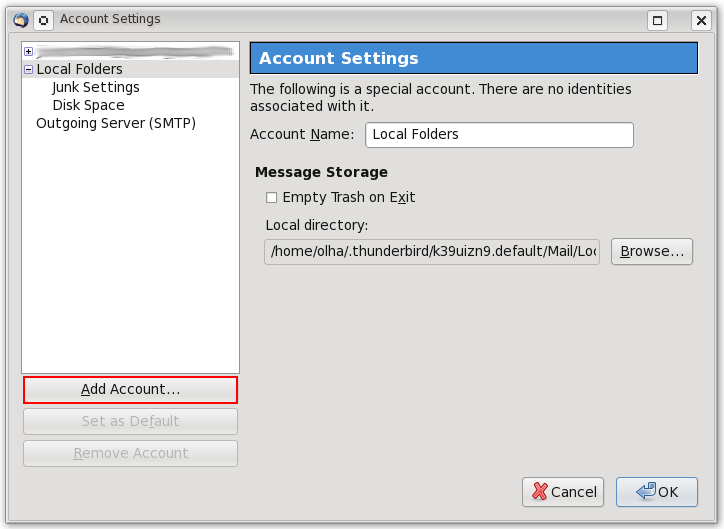Click the sticky button beside the Thunderbird icon
The image size is (724, 529).
(x=42, y=19)
